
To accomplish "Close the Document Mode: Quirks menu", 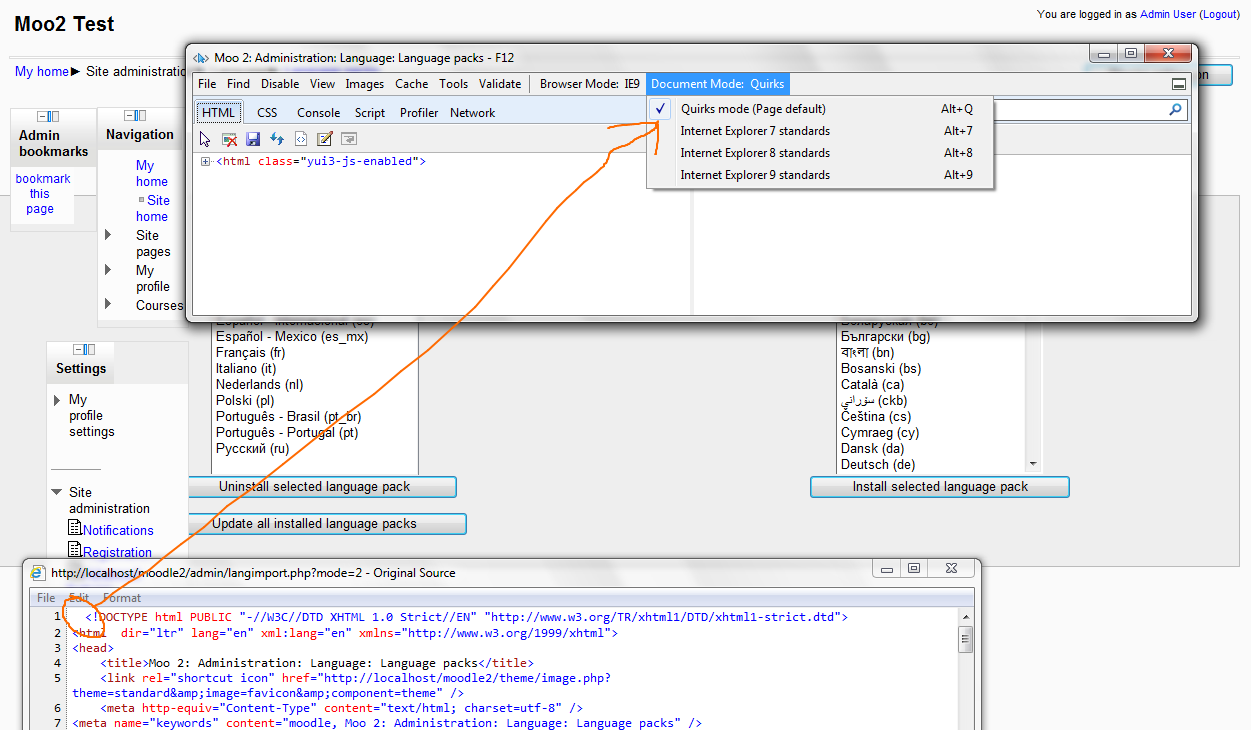I will [x=718, y=84].
